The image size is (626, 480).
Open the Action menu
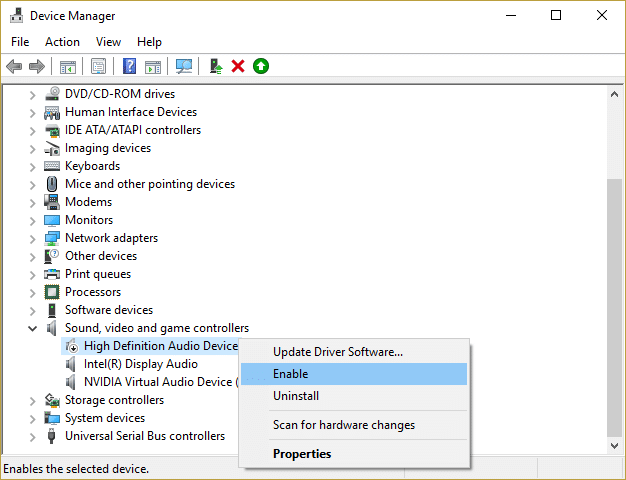[x=62, y=42]
